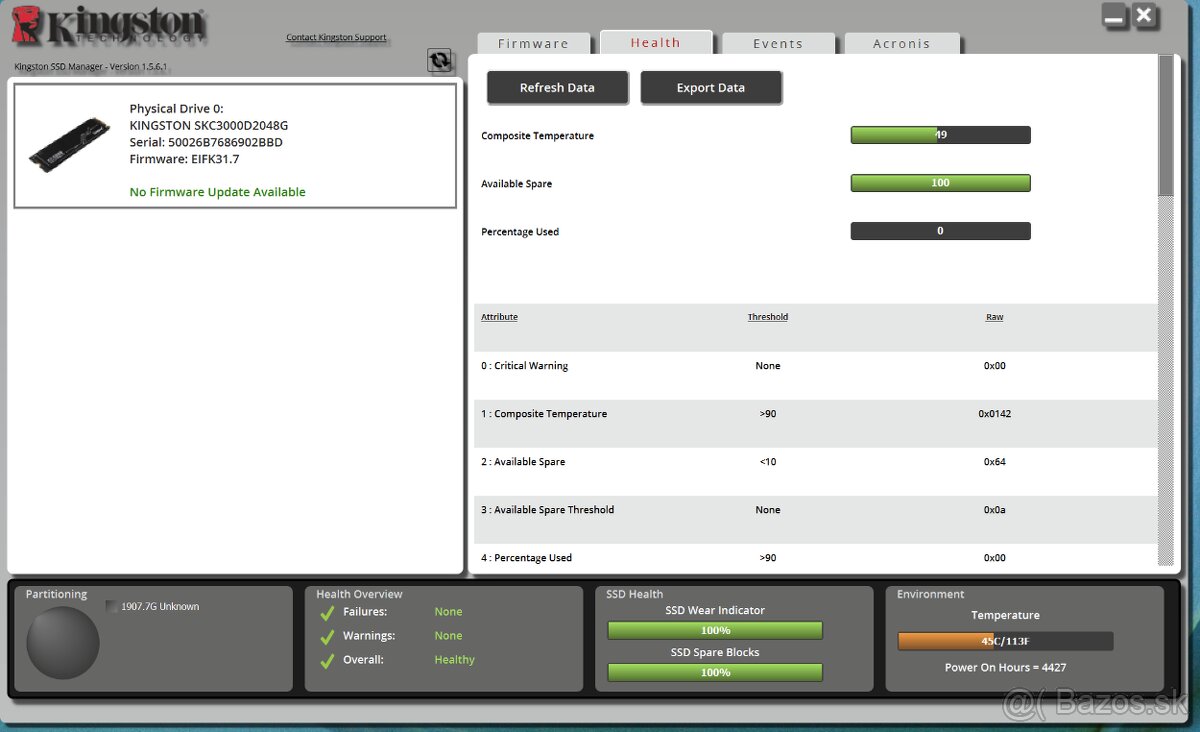This screenshot has height=732, width=1200.
Task: Switch to the Firmware tab
Action: (533, 44)
